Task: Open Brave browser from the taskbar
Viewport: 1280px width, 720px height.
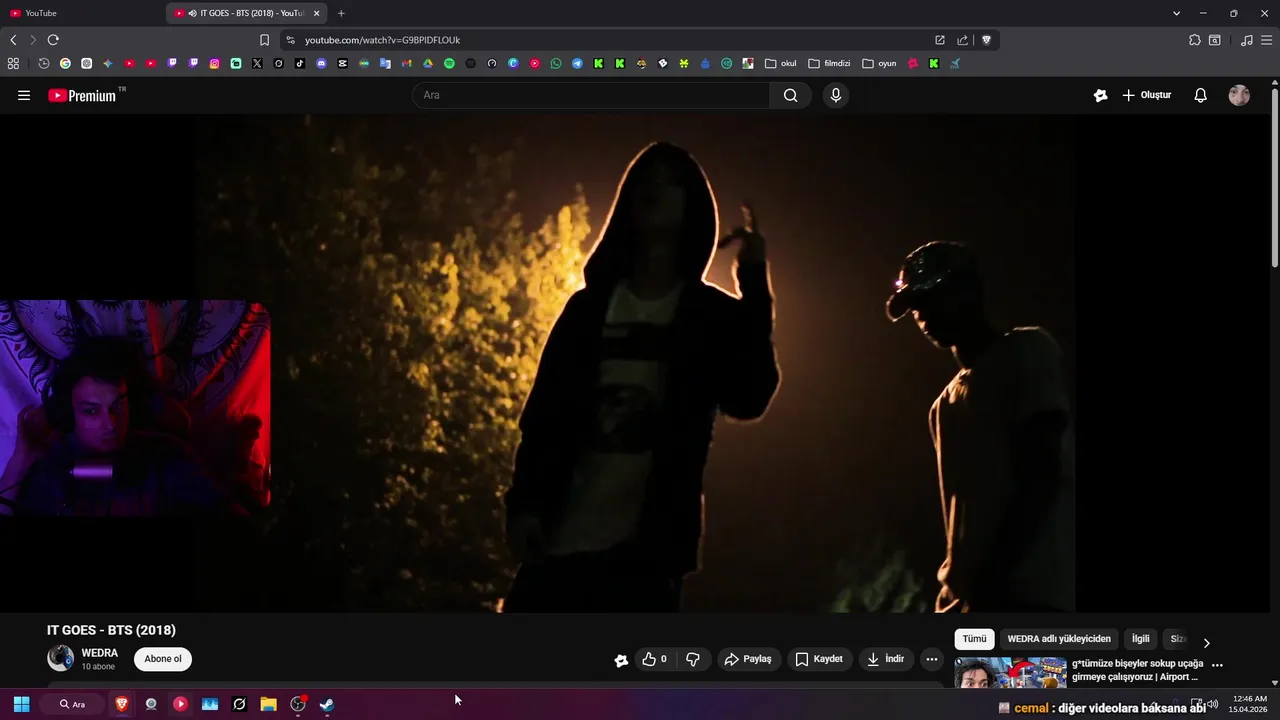Action: point(122,704)
